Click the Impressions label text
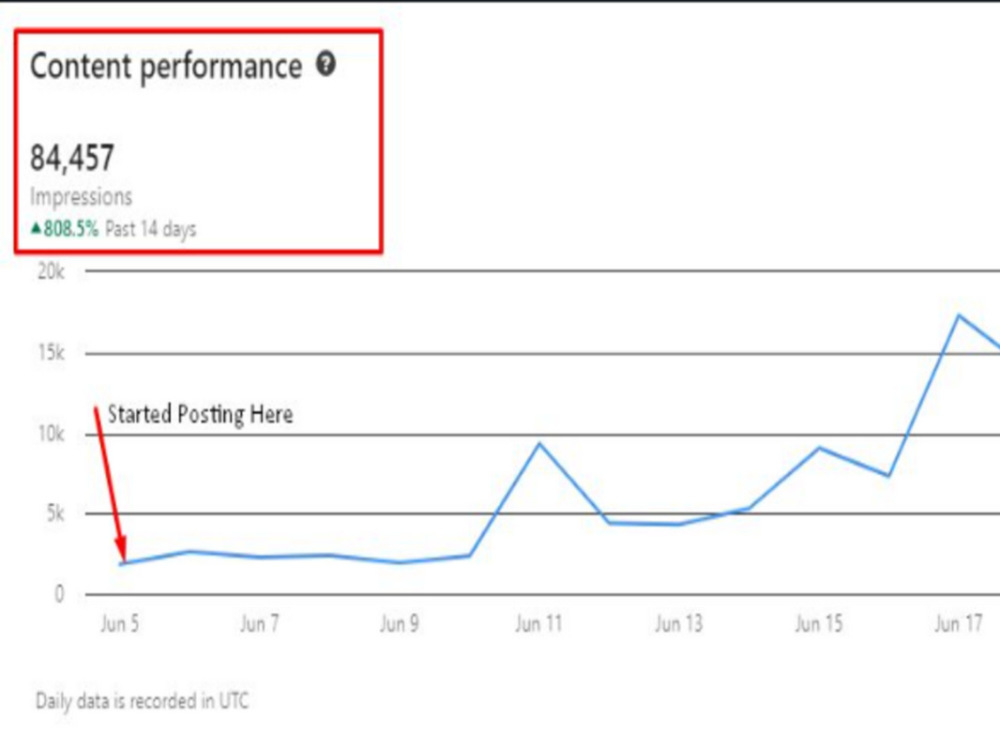Image resolution: width=1000 pixels, height=750 pixels. pos(81,197)
